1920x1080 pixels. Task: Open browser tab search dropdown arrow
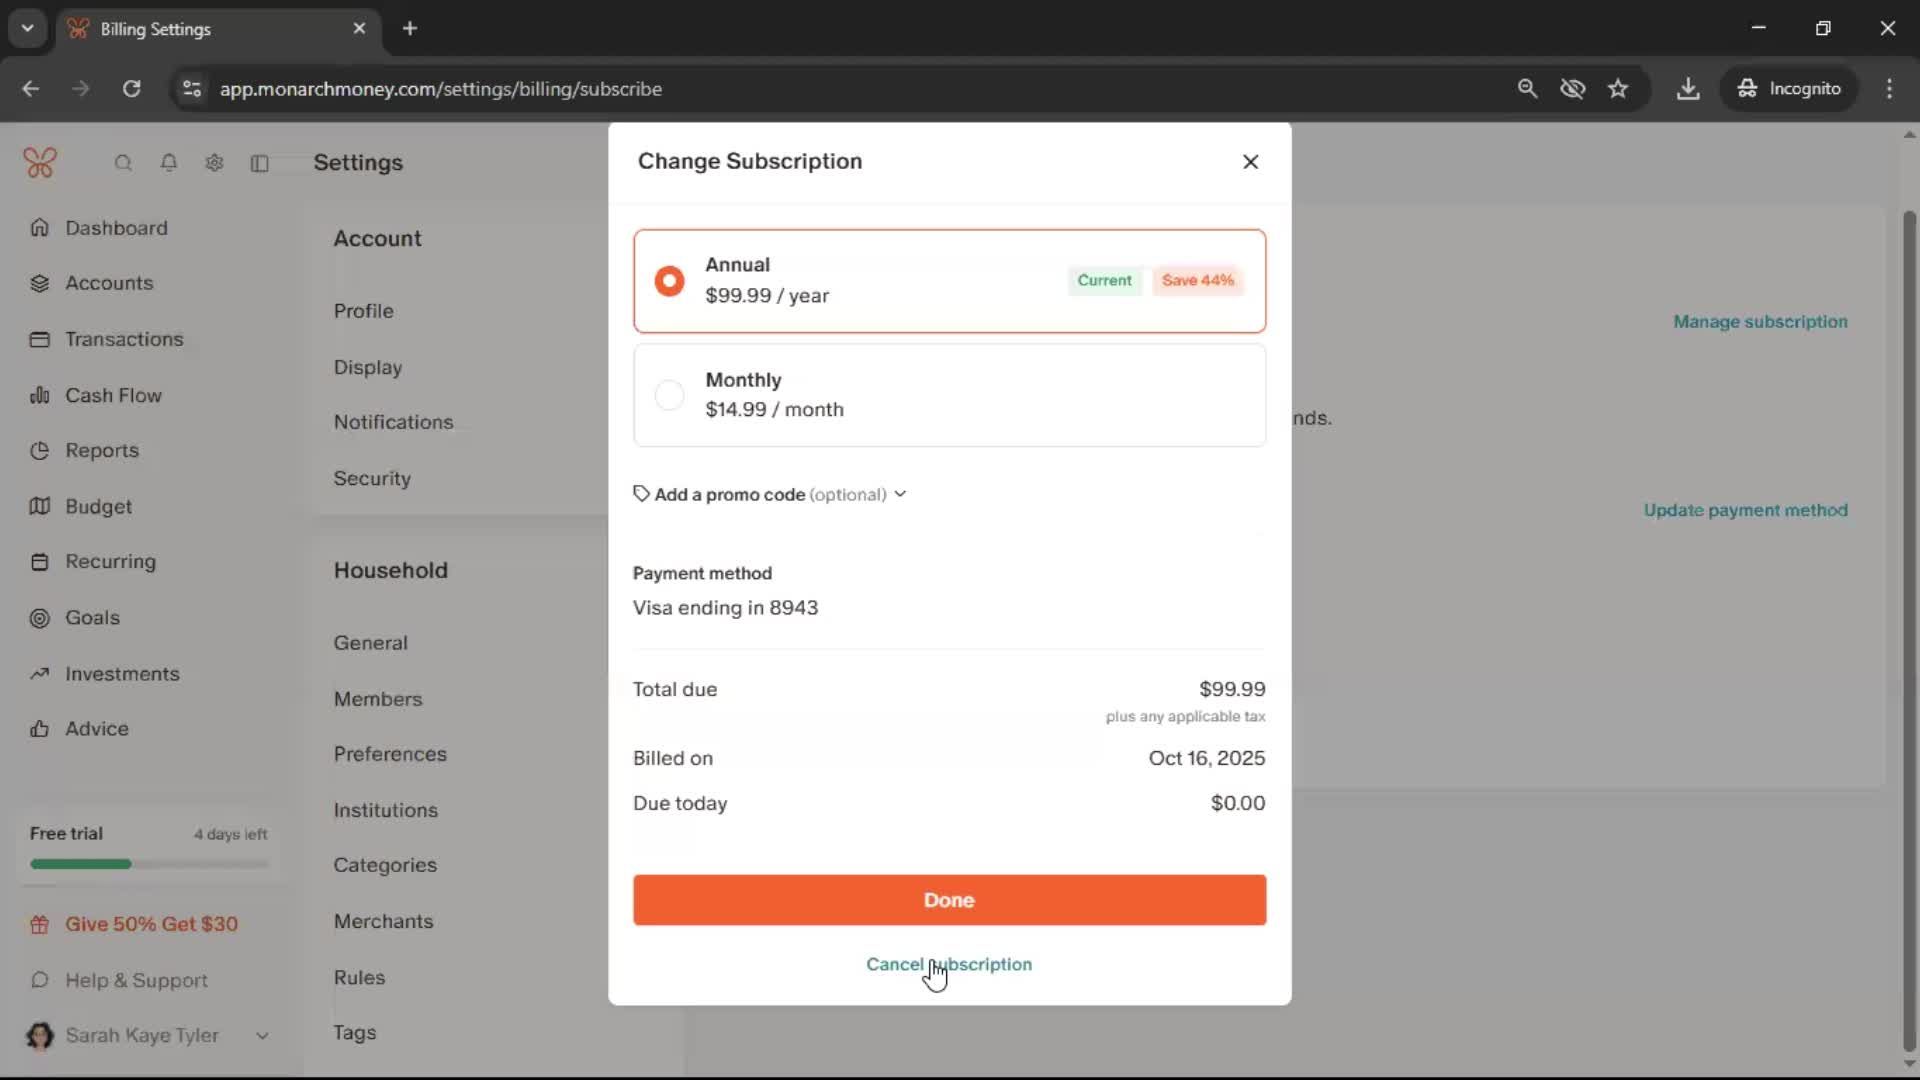pos(28,28)
